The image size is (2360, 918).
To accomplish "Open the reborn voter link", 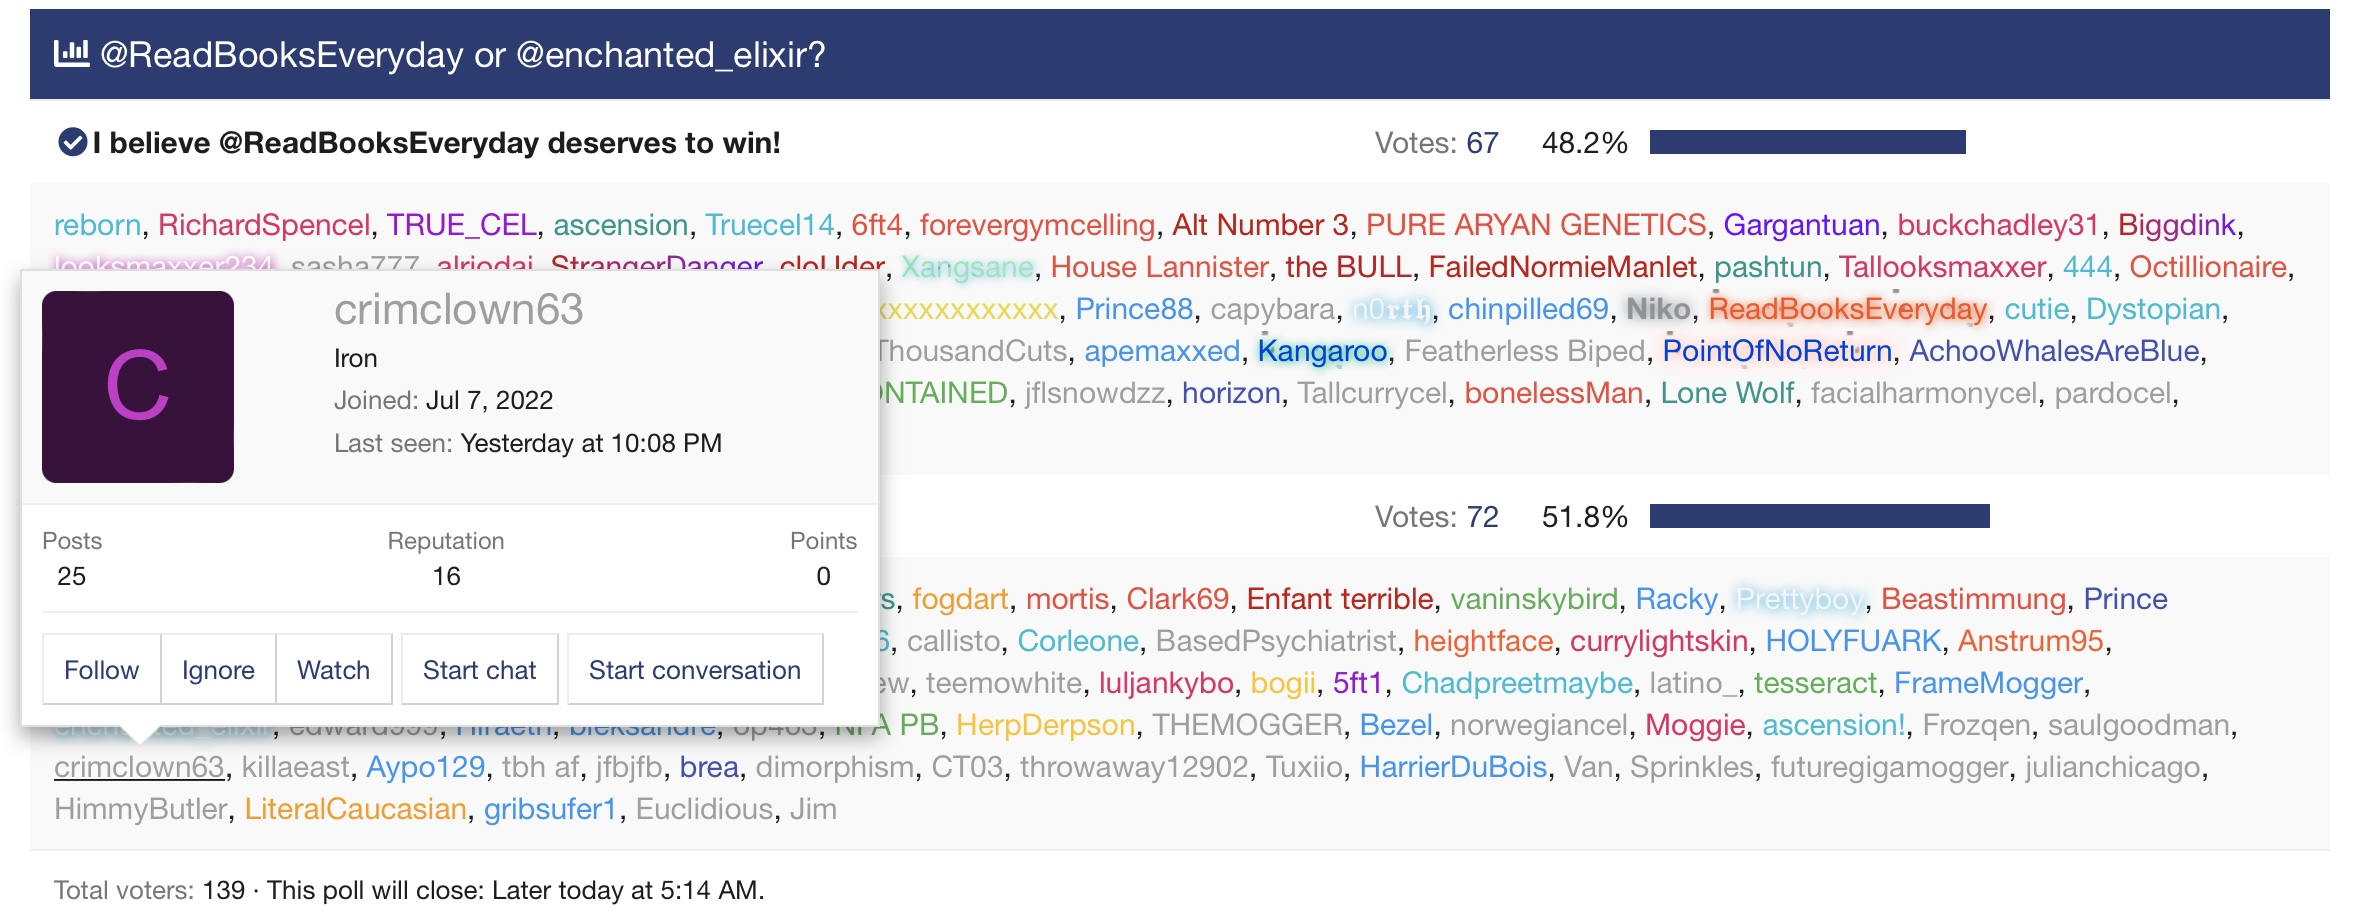I will (97, 225).
